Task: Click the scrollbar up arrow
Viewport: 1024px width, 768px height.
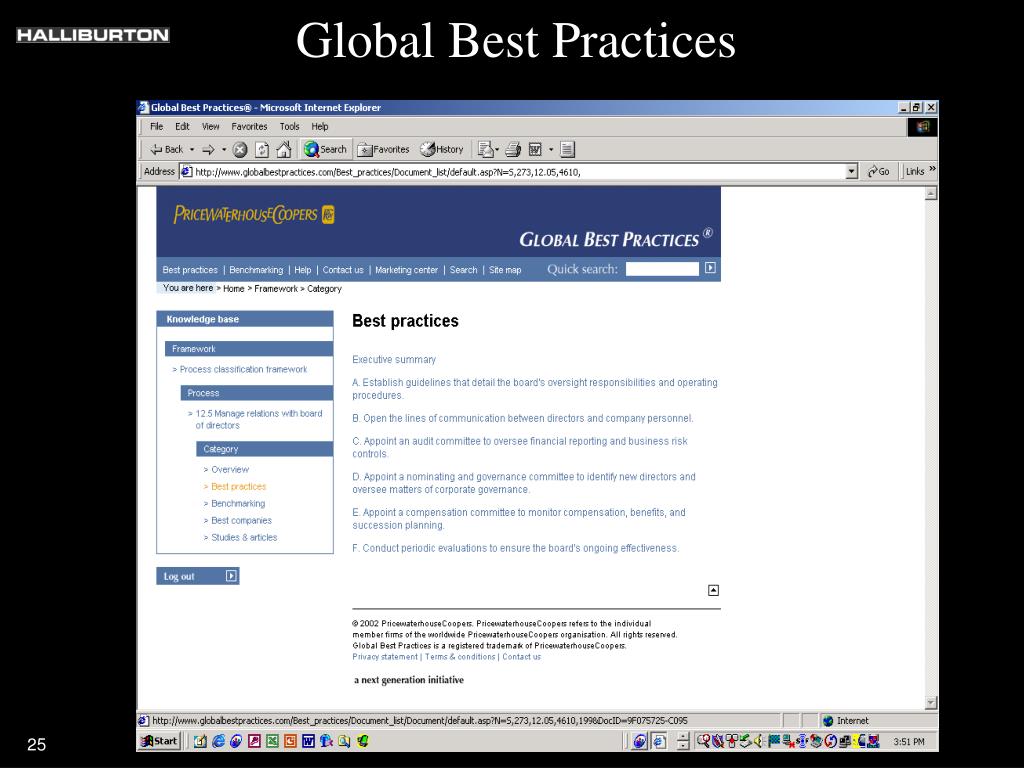Action: coord(931,193)
